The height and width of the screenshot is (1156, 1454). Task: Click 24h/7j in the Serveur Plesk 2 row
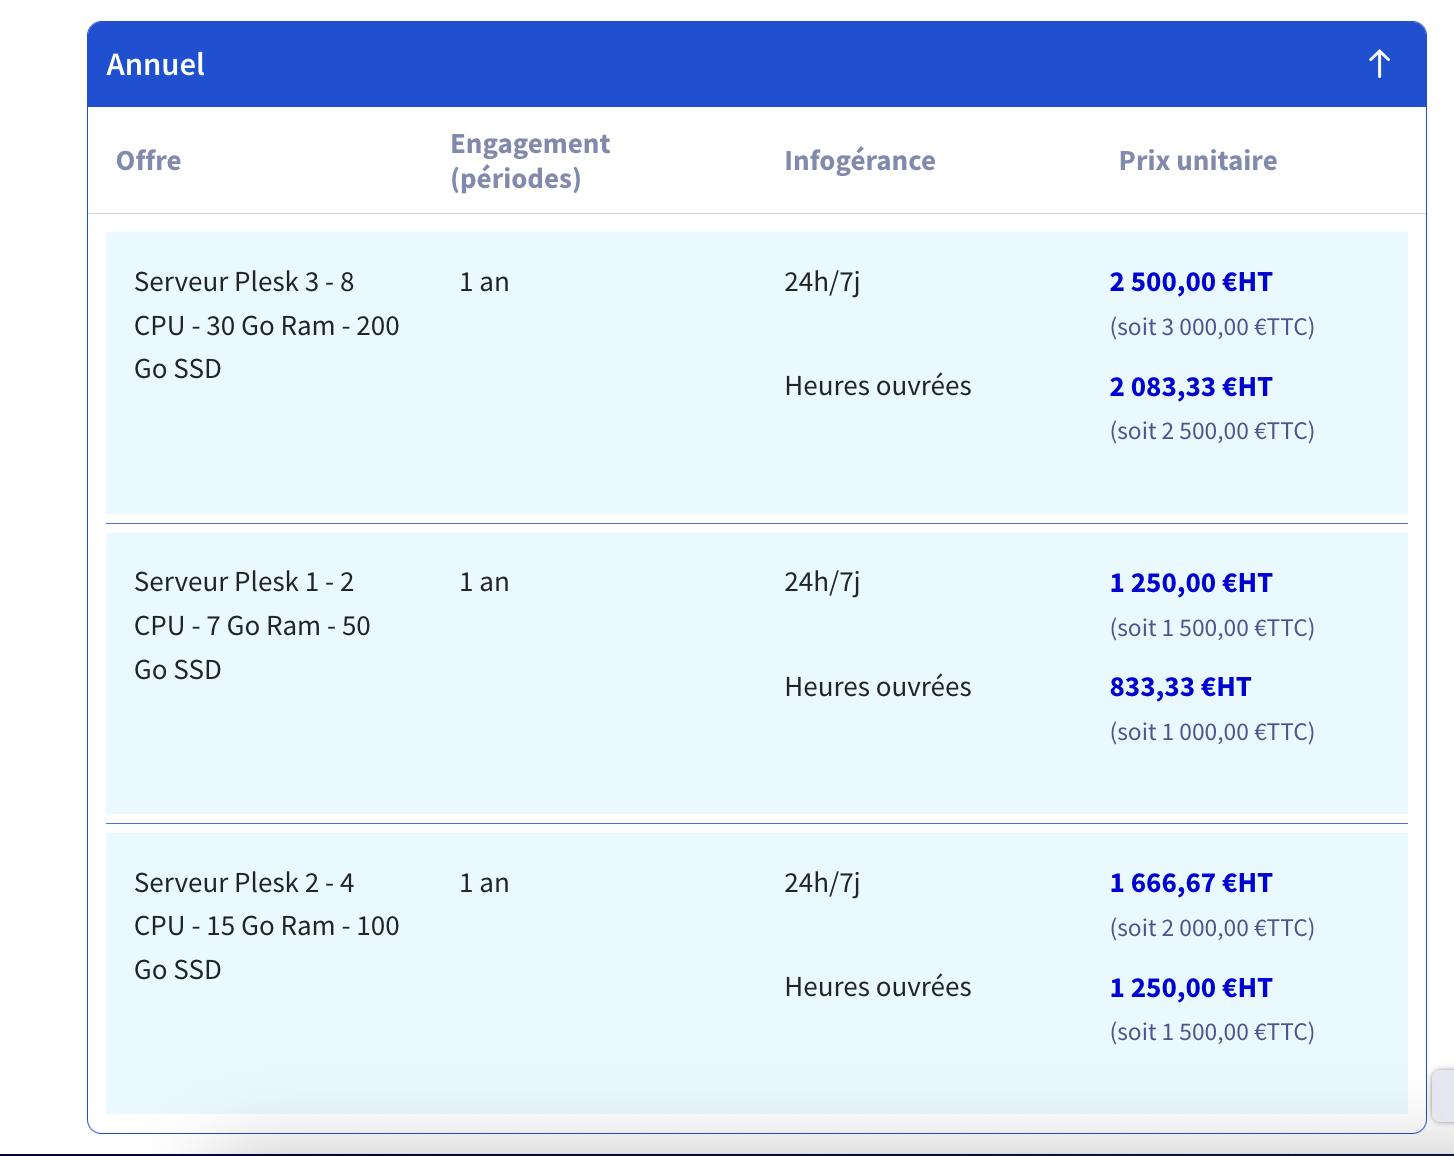coord(822,883)
